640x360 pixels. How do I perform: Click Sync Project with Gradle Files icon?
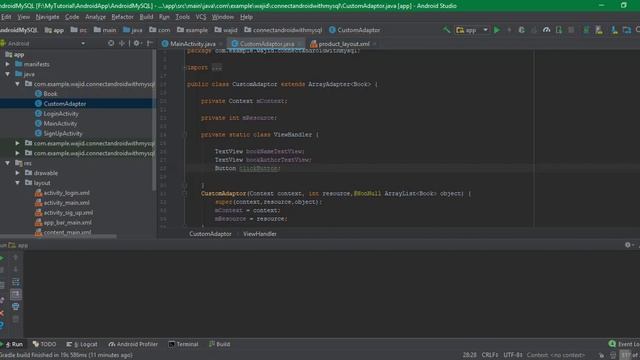[586, 30]
